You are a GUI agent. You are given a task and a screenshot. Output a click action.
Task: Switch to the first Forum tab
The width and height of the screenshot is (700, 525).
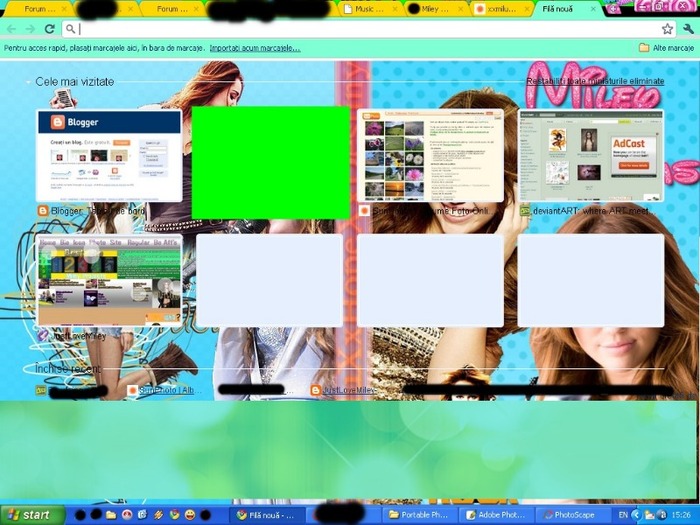point(39,8)
